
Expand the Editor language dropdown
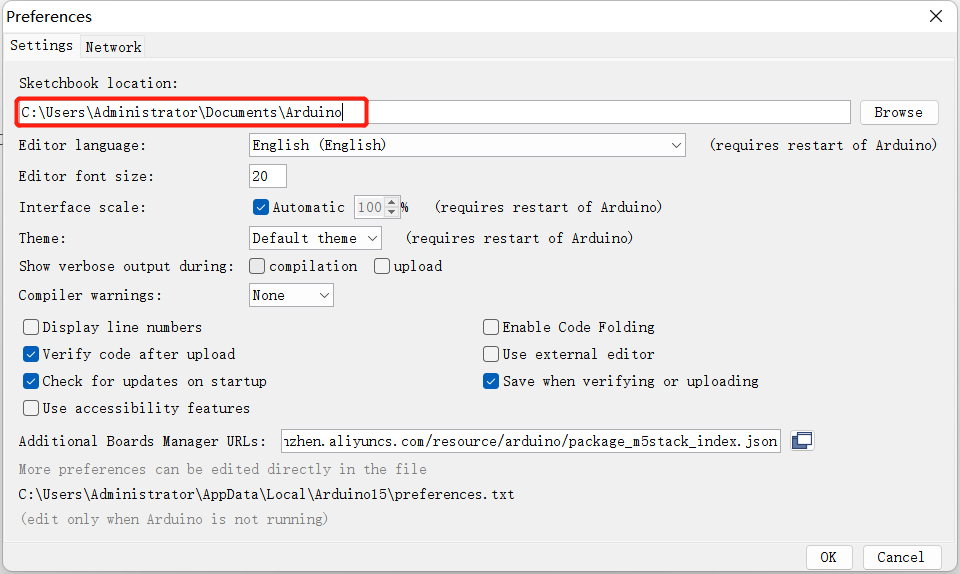467,145
